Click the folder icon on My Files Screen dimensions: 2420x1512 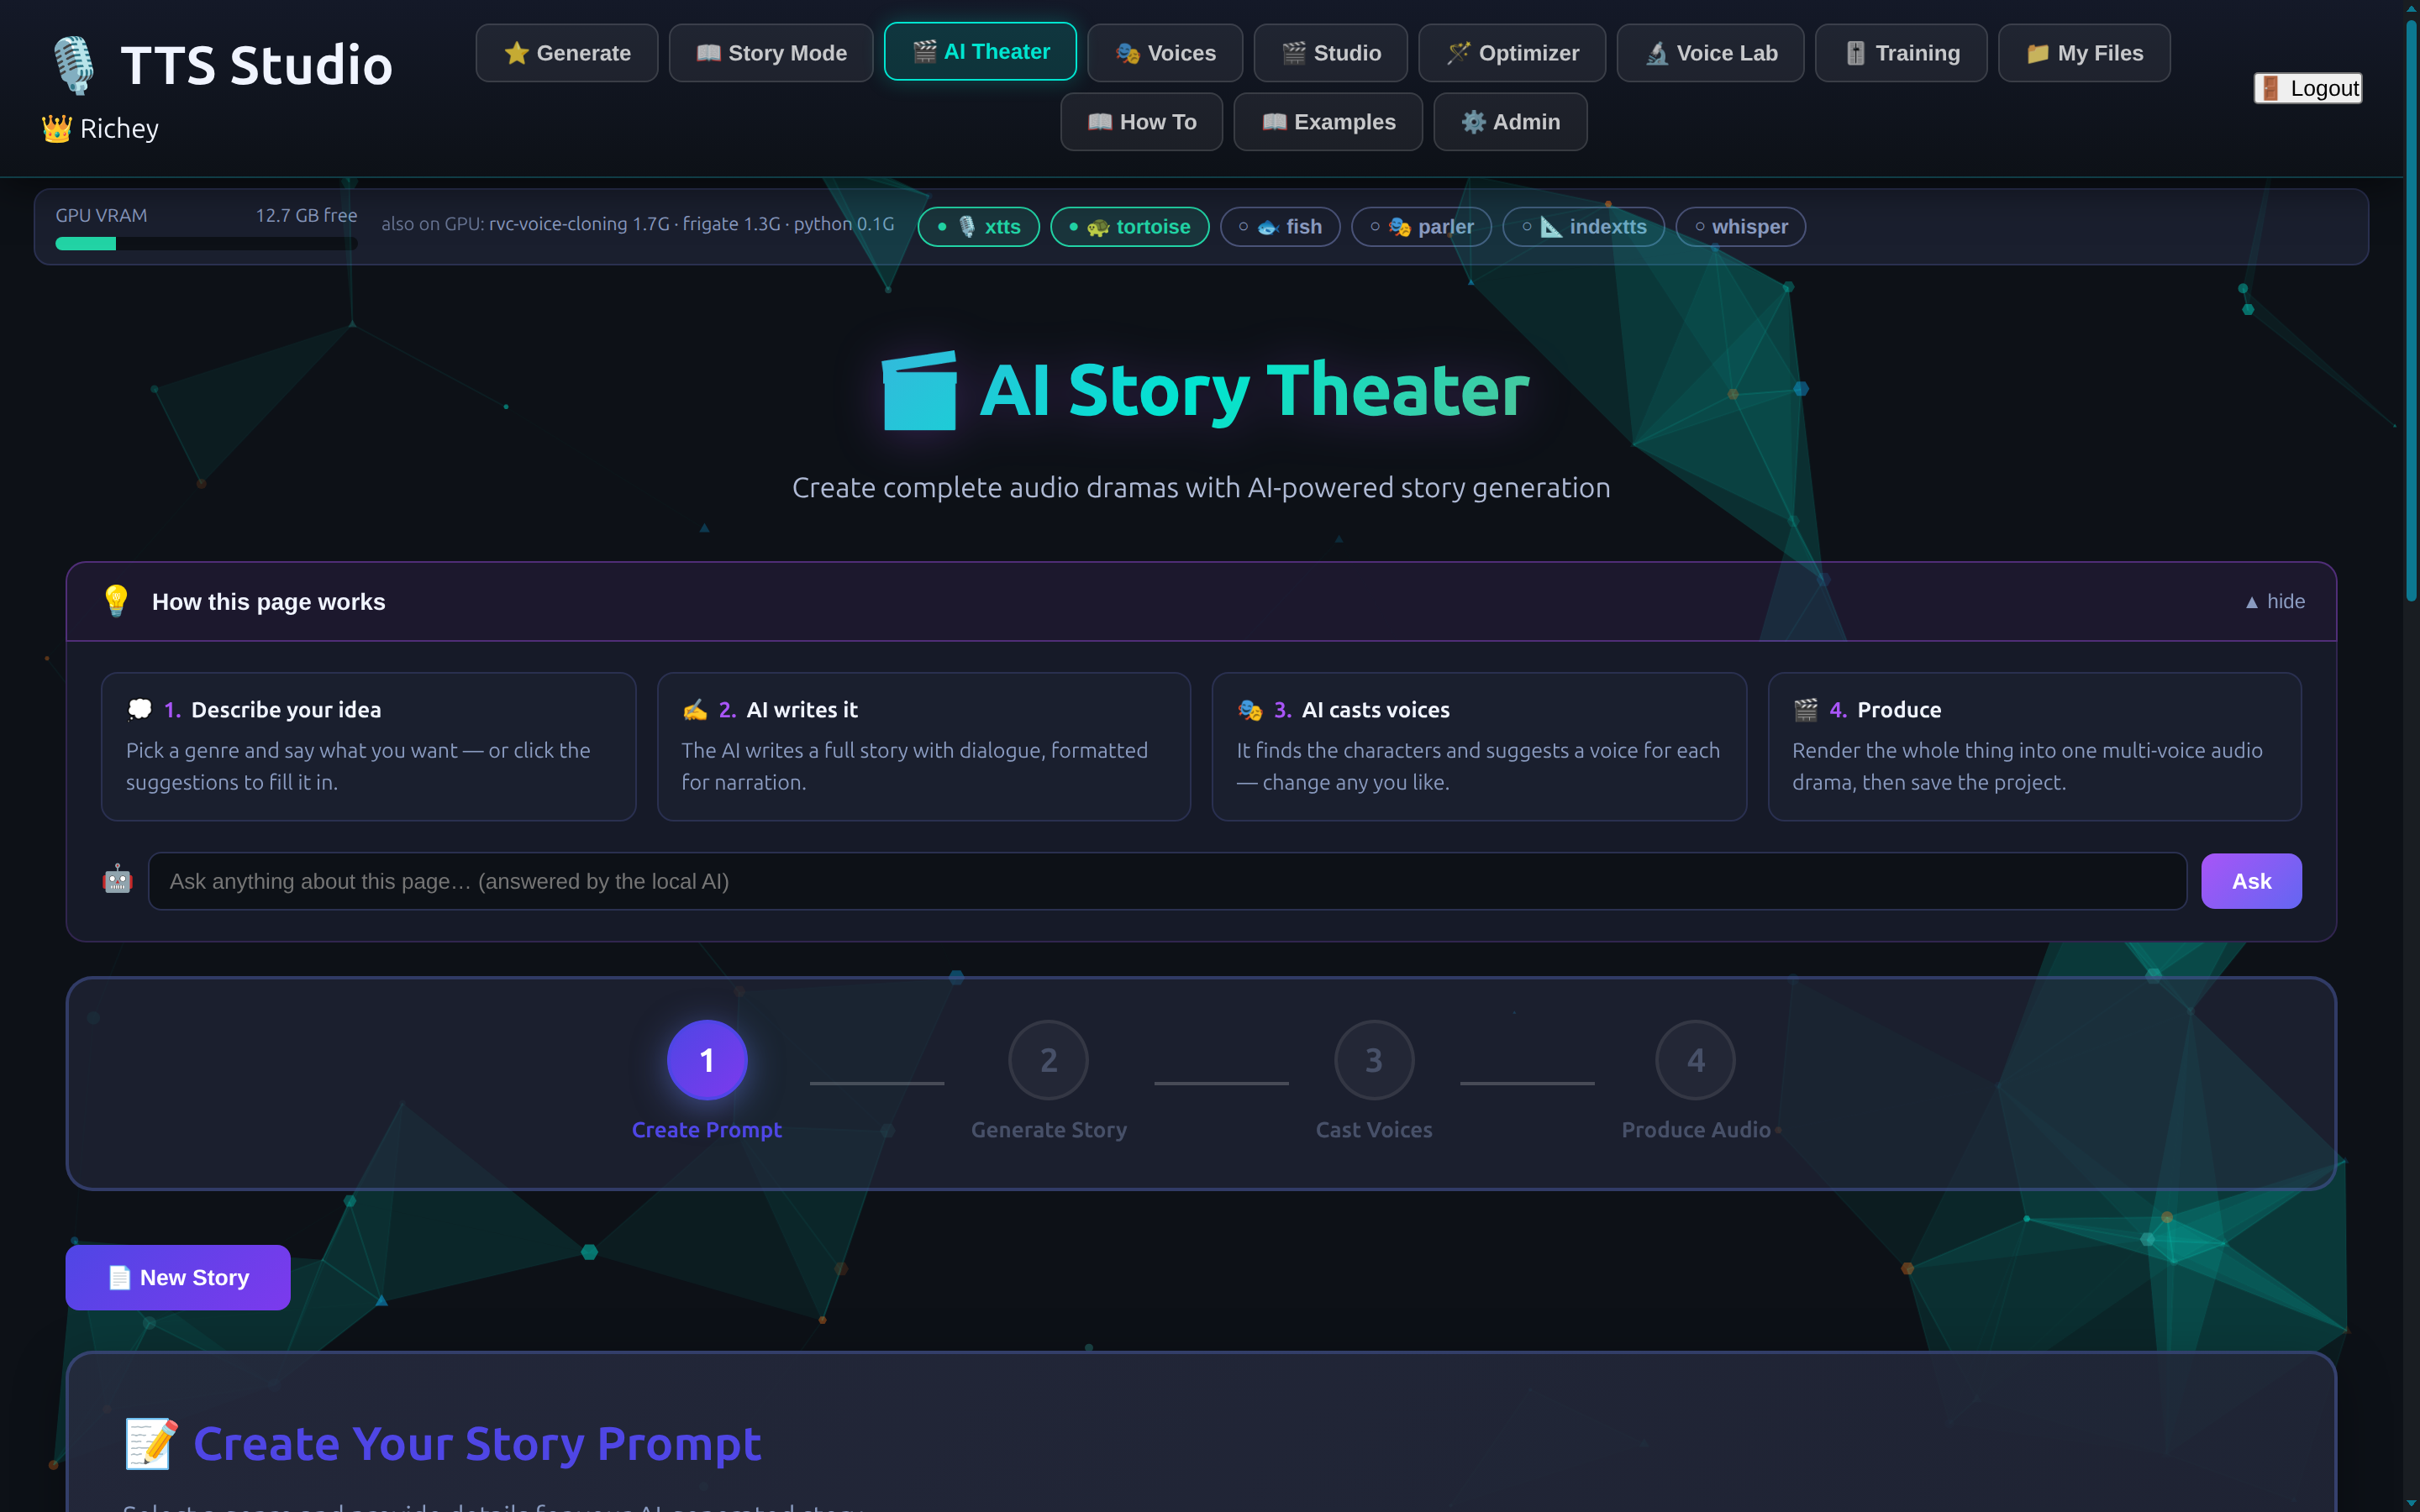[x=2037, y=53]
